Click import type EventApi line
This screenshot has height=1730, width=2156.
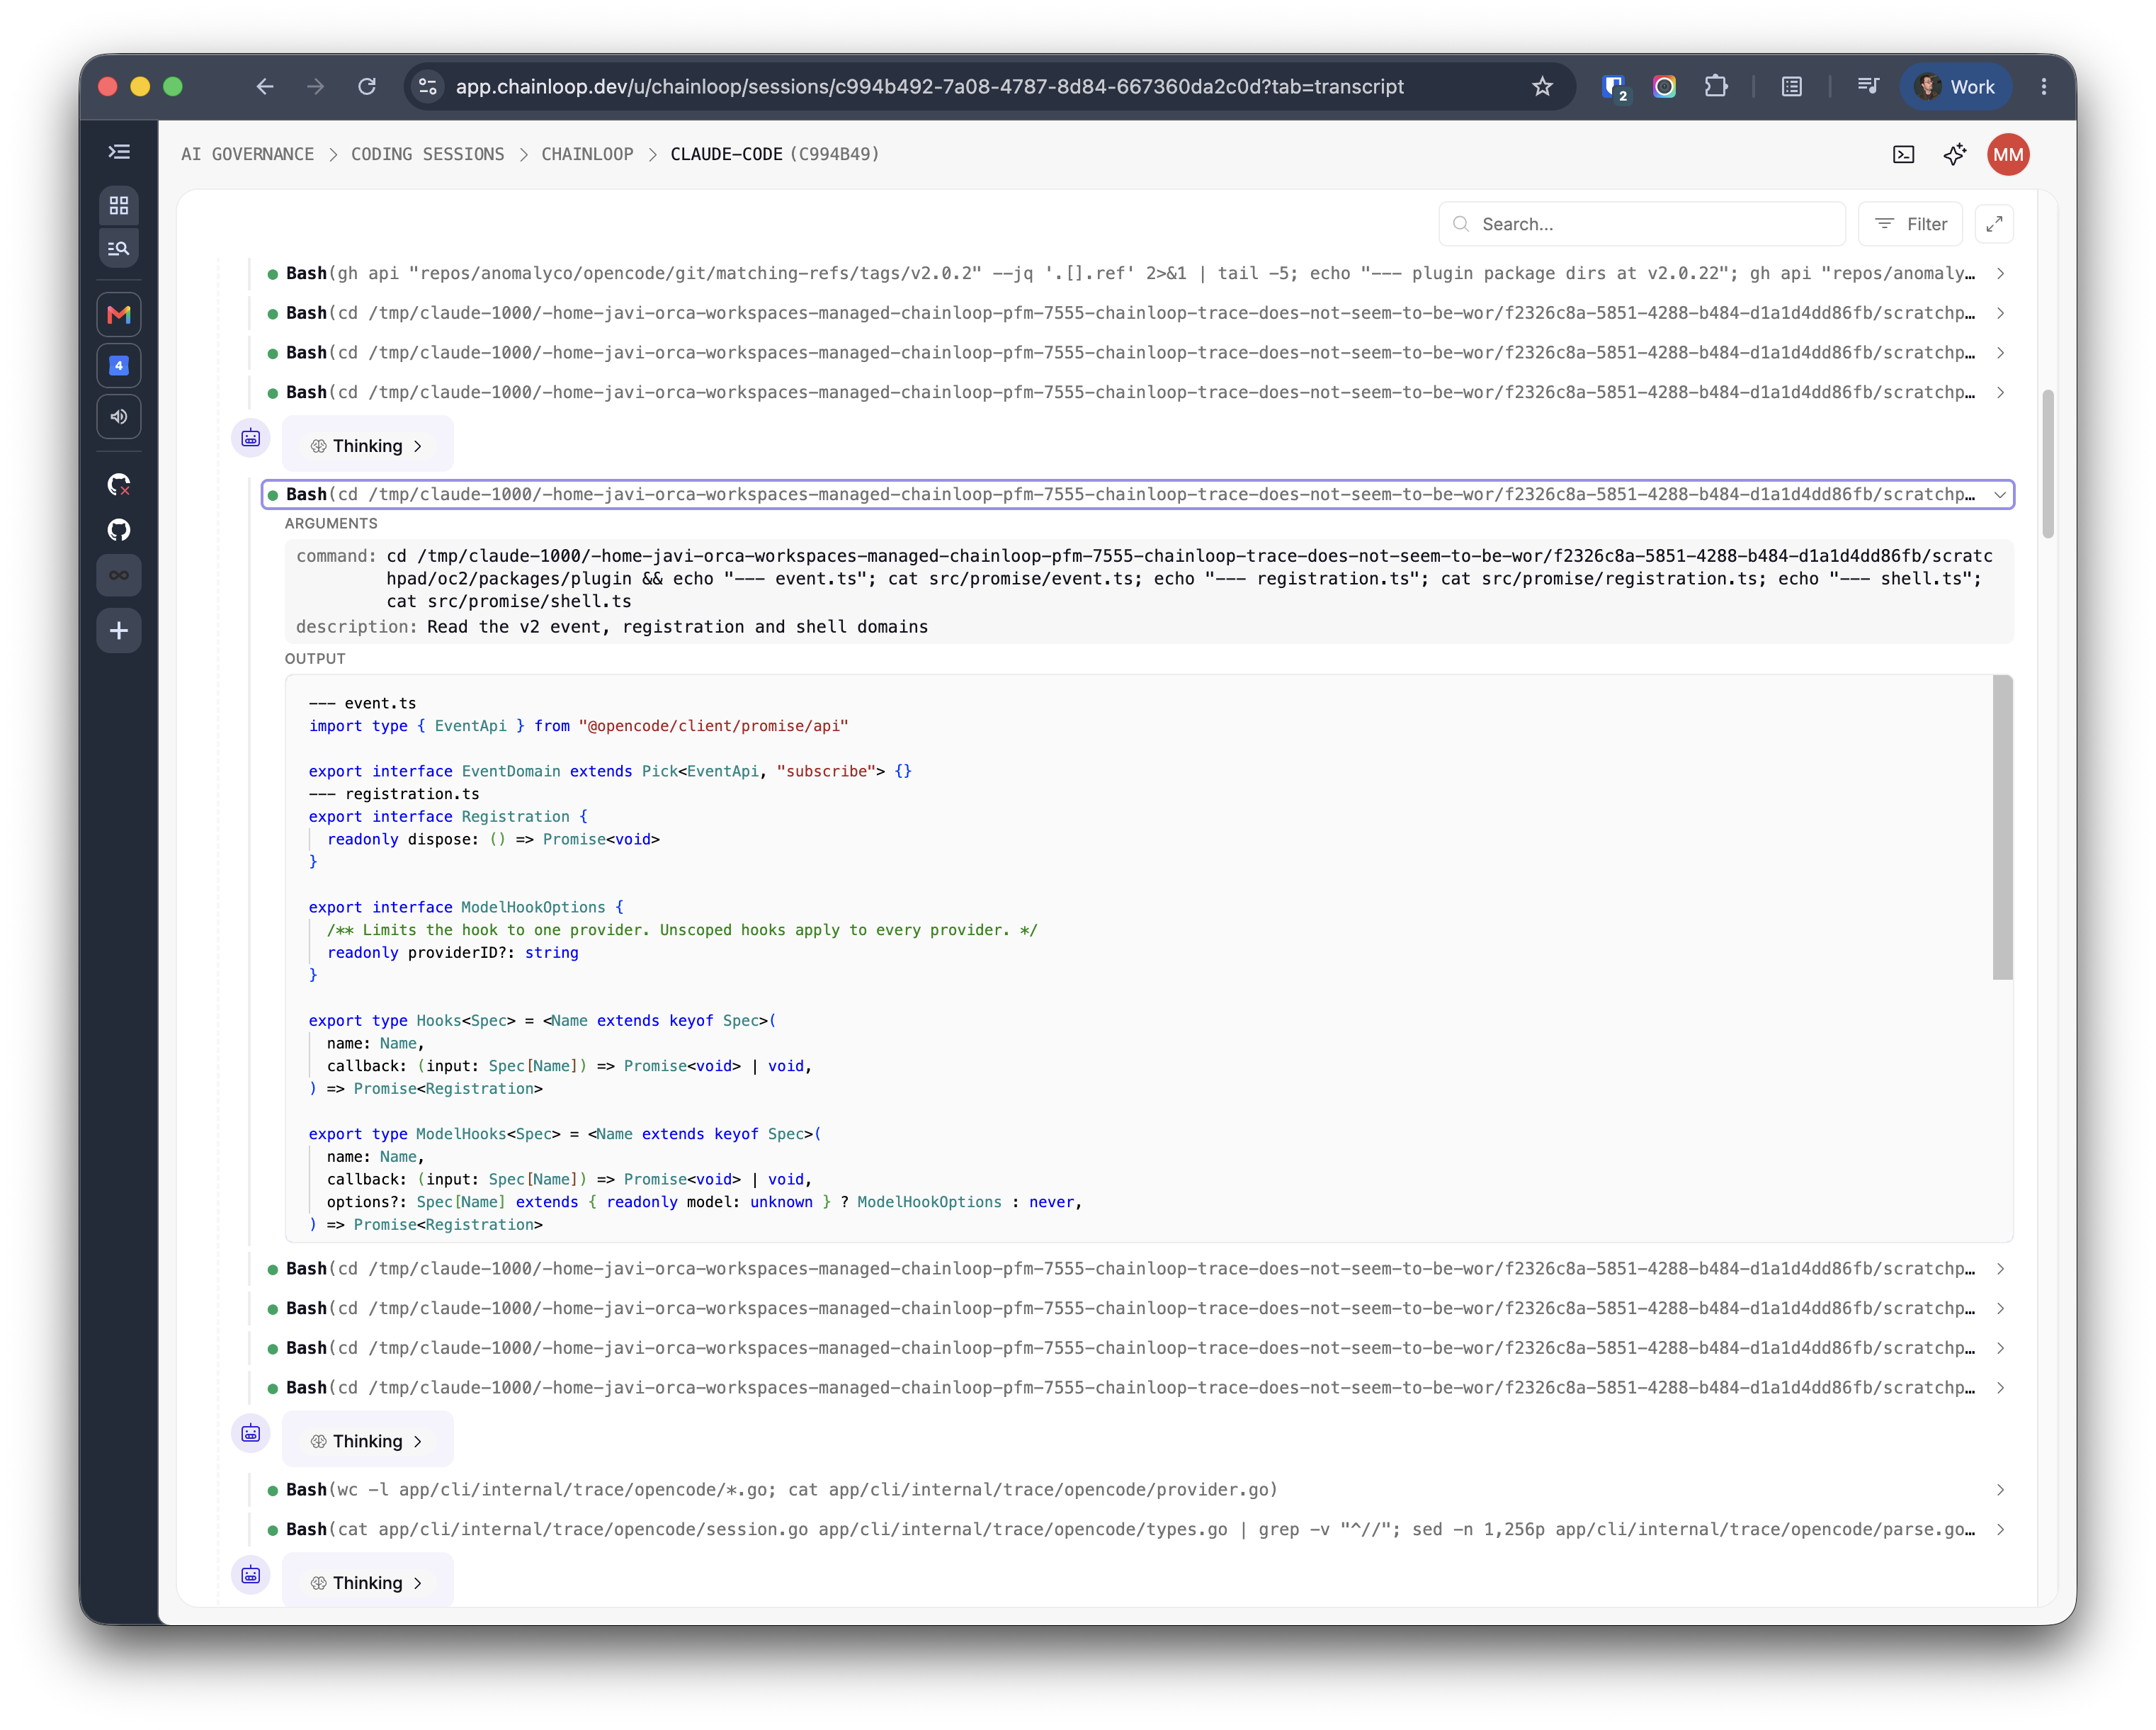(578, 726)
